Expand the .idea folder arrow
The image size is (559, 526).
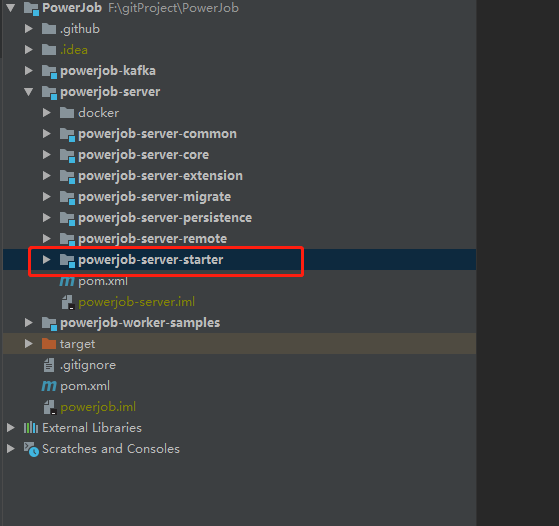click(29, 50)
